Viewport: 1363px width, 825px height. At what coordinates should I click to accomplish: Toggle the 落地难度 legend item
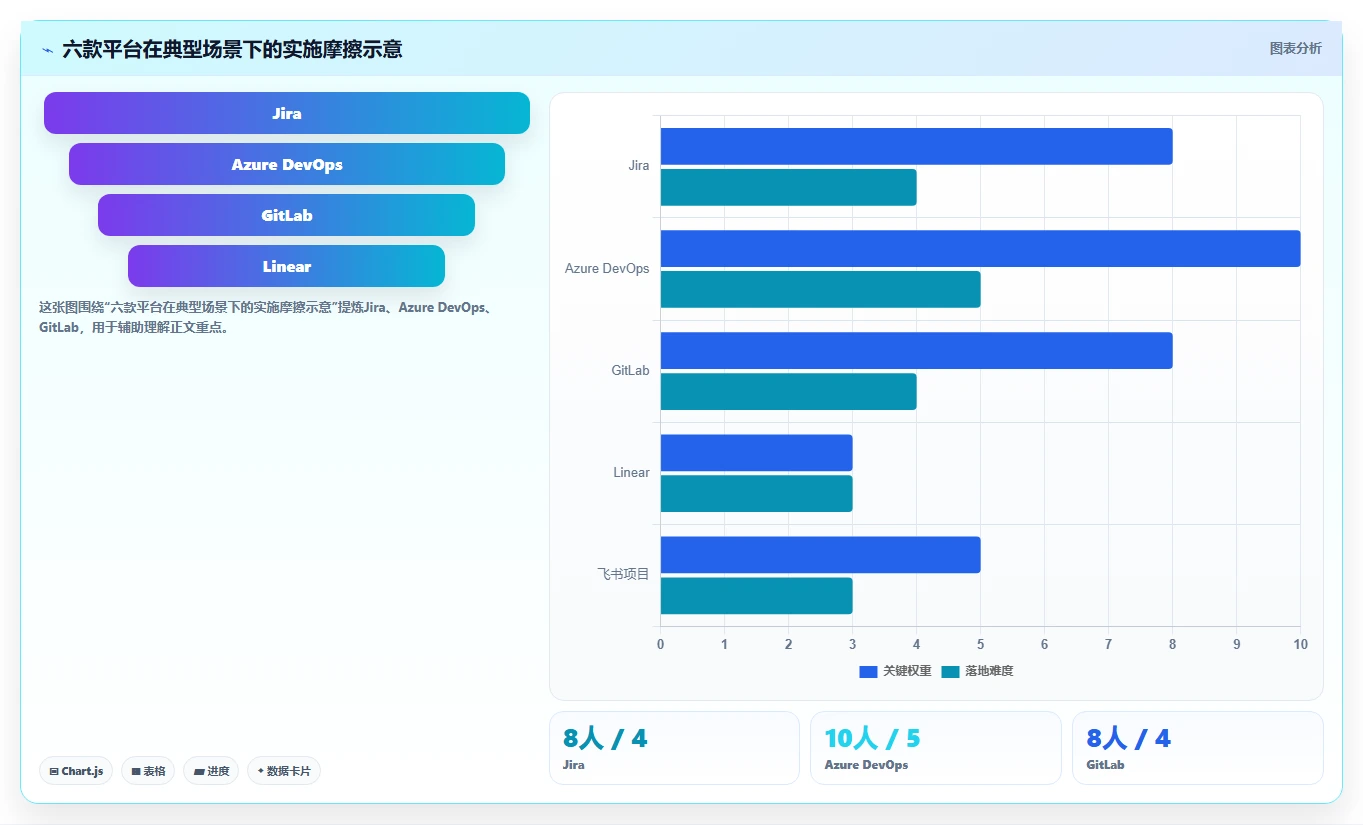[978, 671]
